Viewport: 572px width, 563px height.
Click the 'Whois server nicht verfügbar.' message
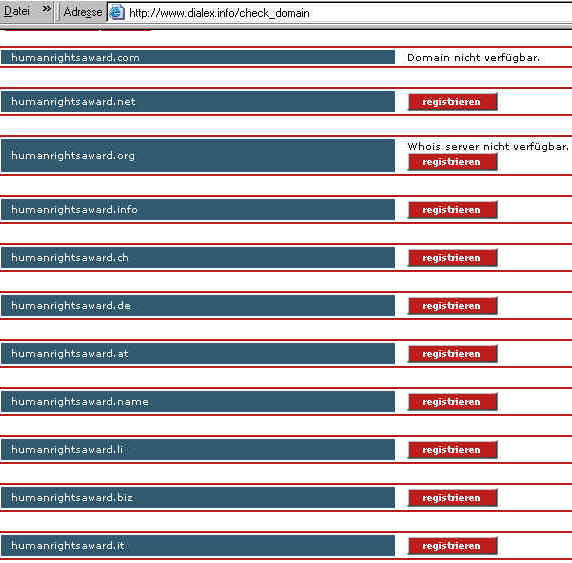pos(488,147)
